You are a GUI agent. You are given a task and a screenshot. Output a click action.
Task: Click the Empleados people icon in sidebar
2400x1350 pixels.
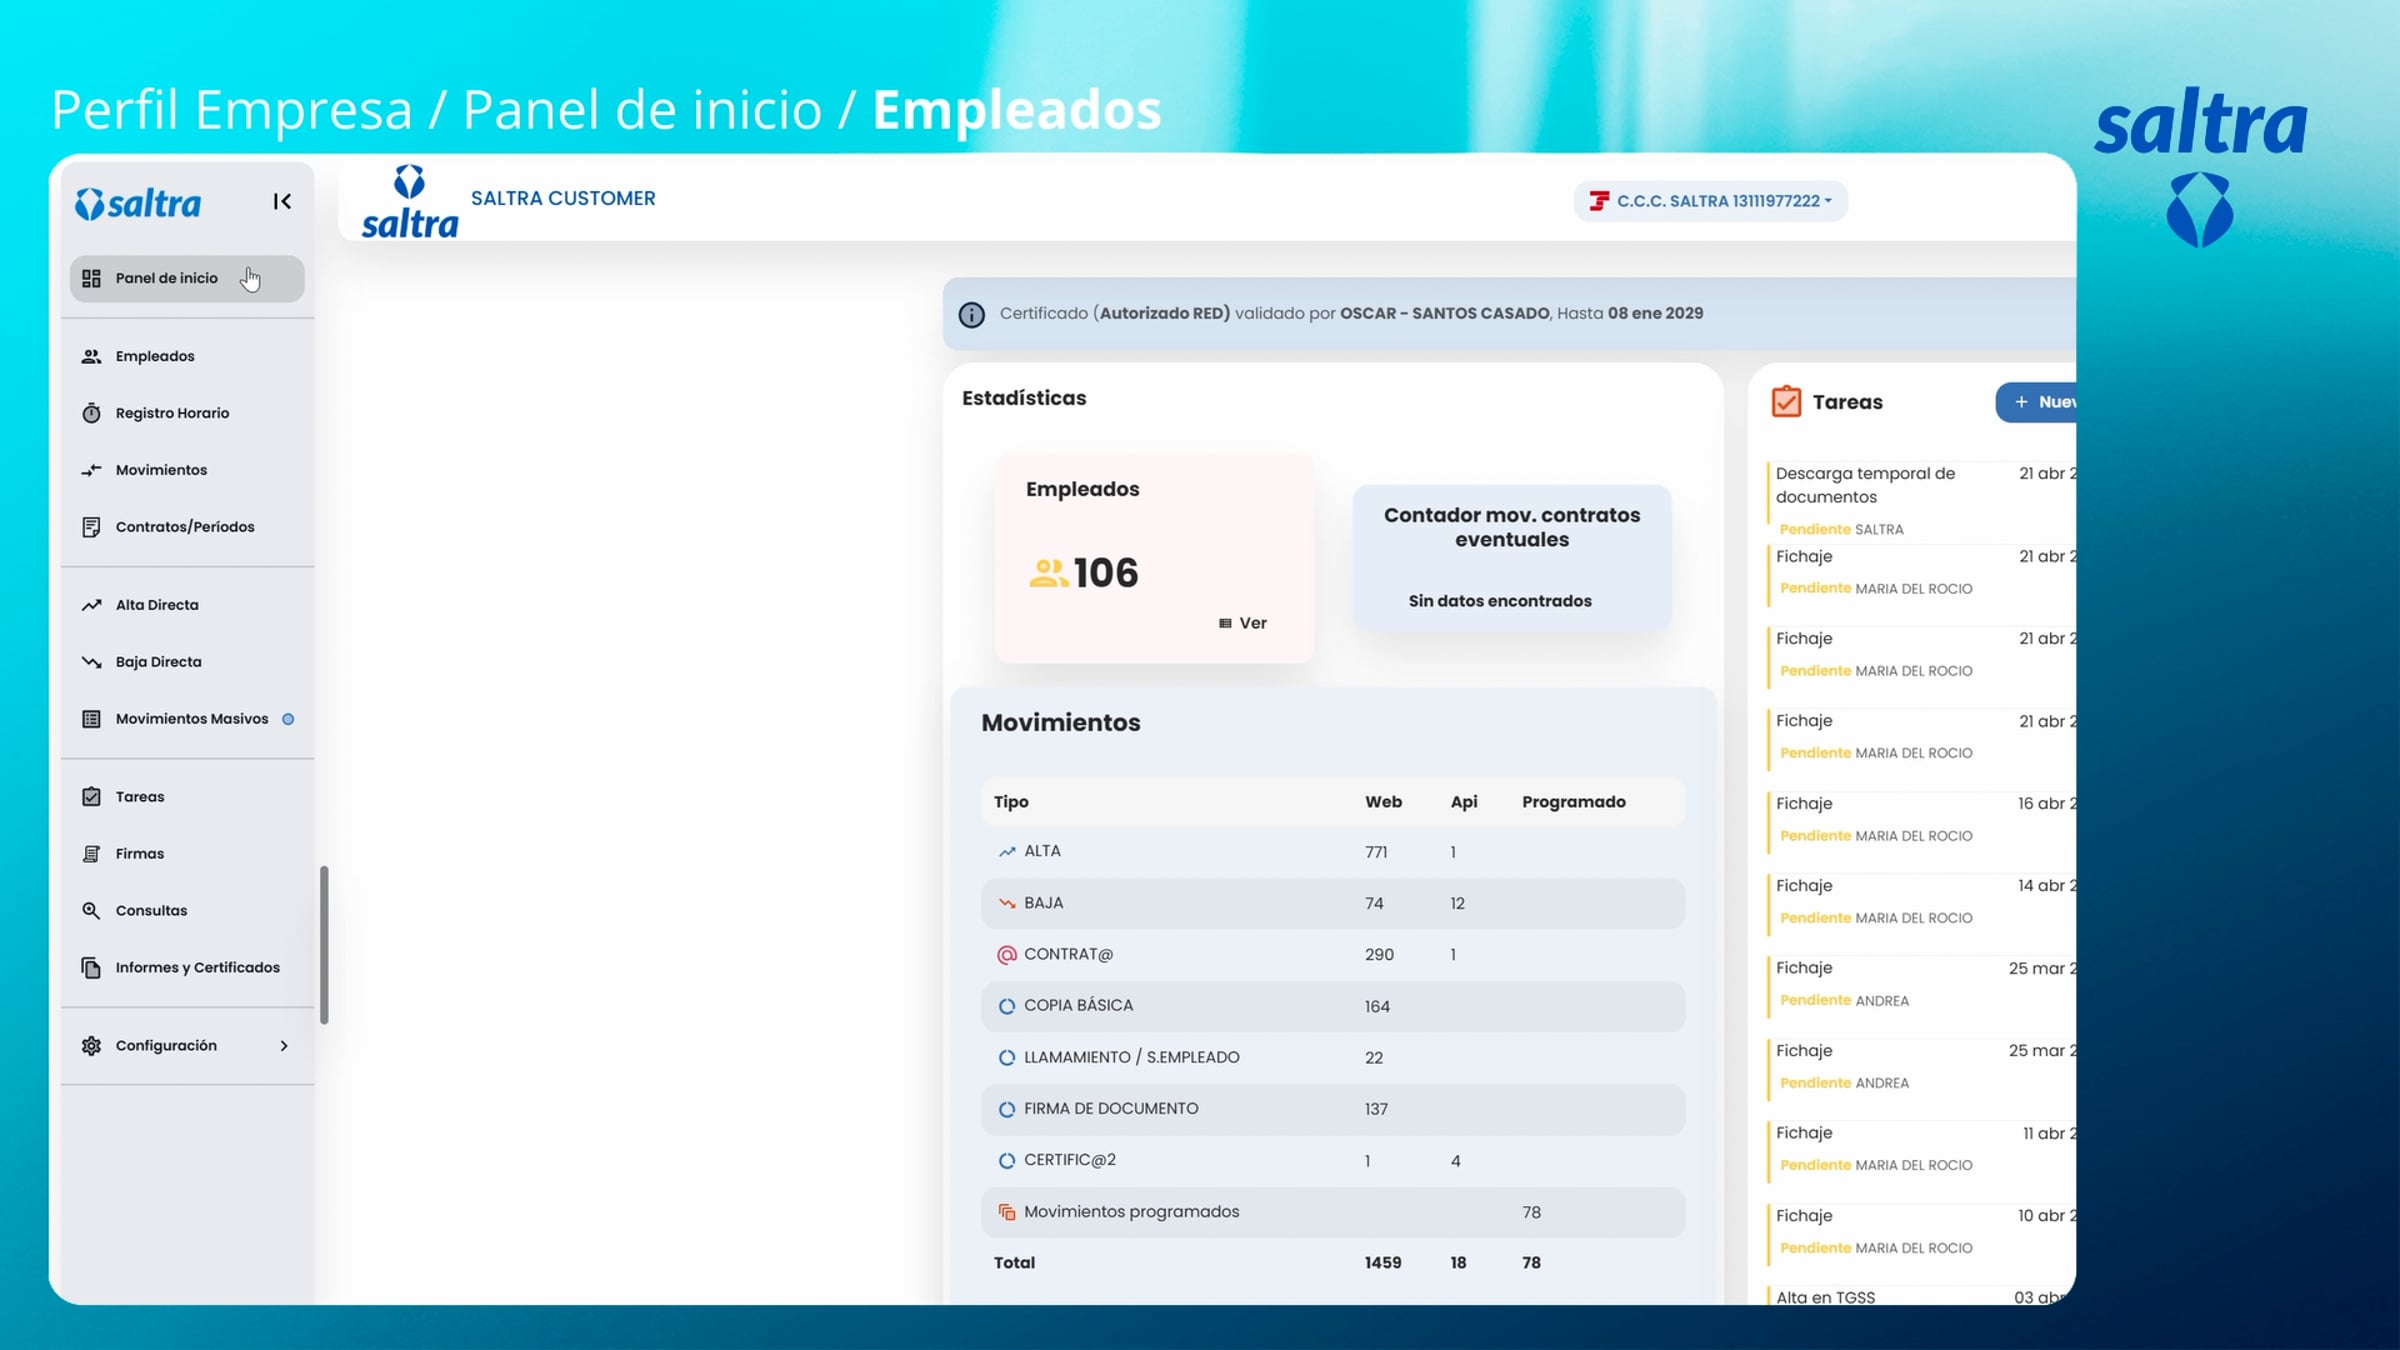pyautogui.click(x=91, y=356)
